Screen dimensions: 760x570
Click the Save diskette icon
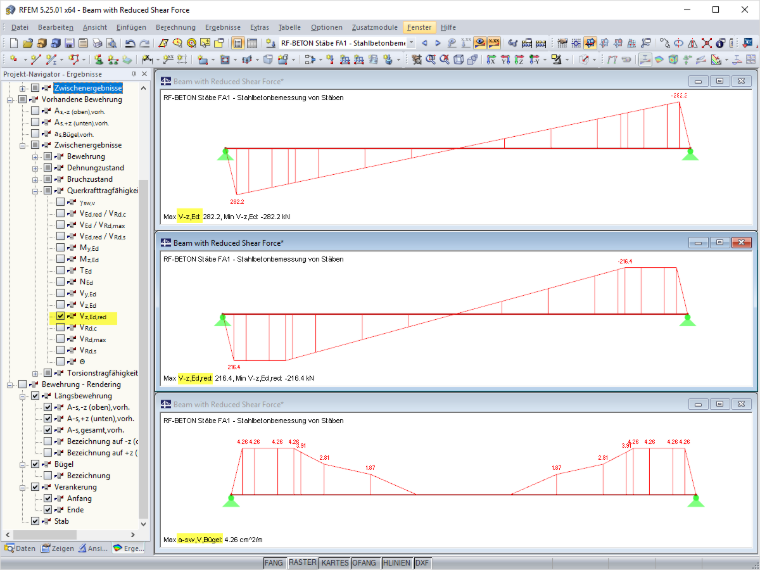[x=69, y=44]
